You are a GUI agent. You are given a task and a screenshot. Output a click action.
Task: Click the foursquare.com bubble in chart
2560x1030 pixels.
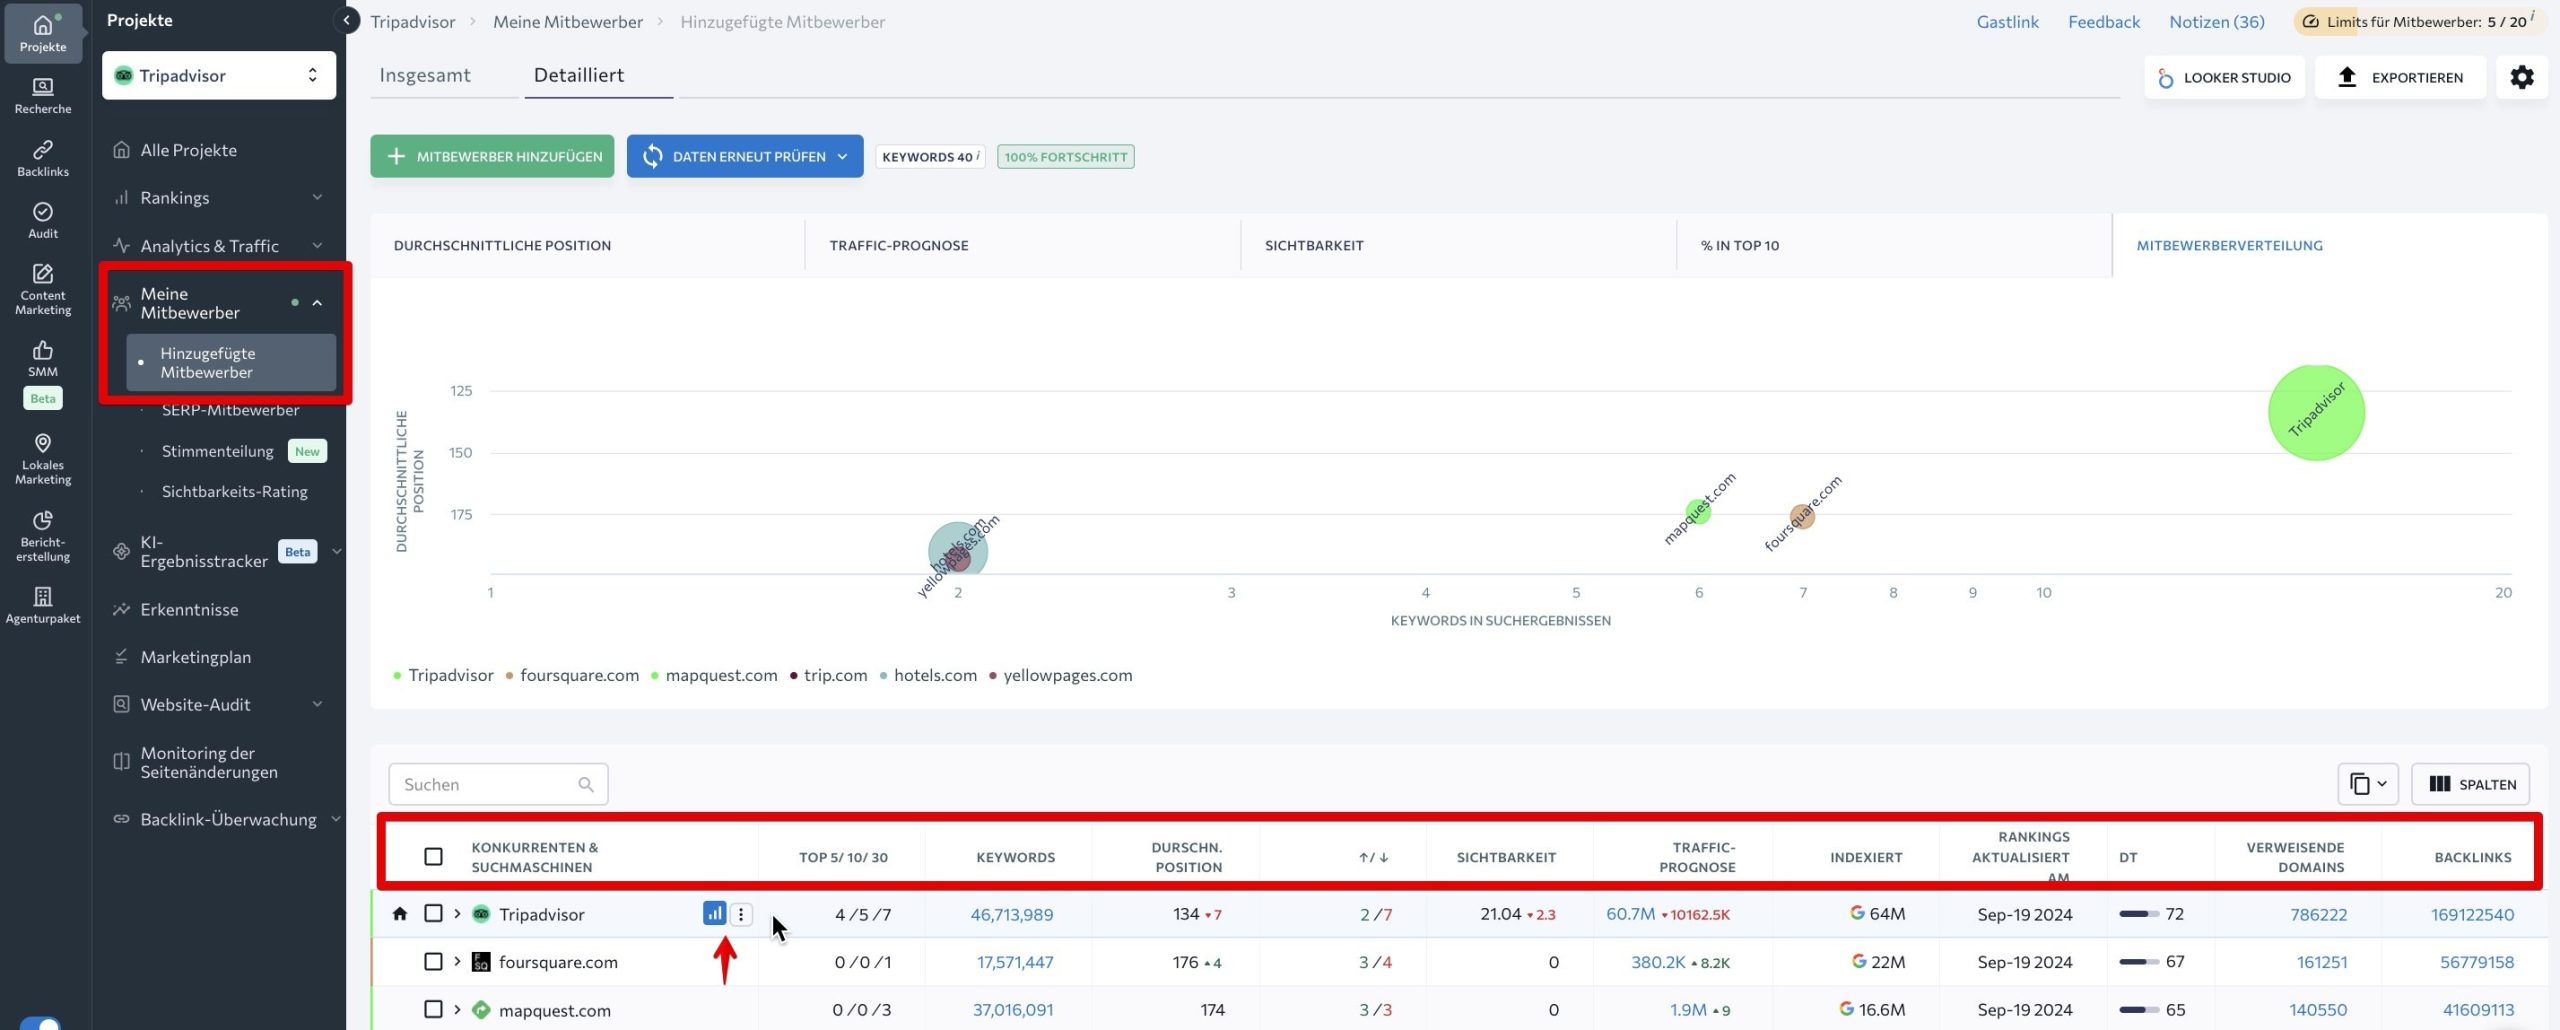click(x=1802, y=516)
